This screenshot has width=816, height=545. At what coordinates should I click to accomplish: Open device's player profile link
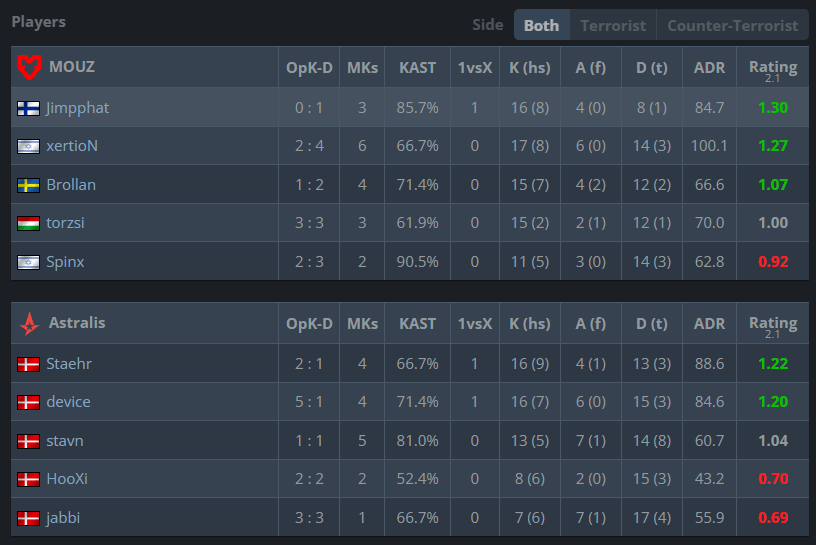[x=68, y=402]
